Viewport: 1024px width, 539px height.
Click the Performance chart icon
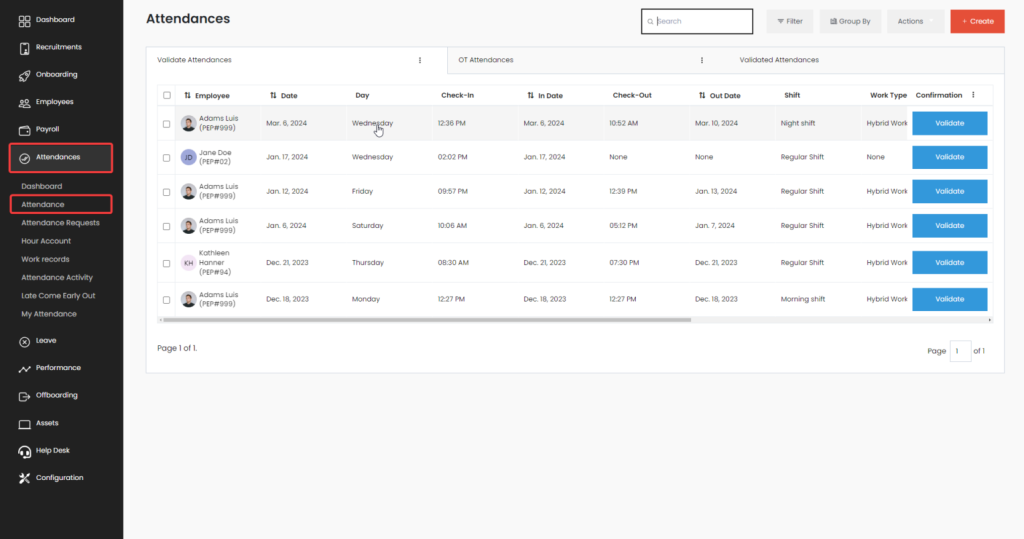25,368
